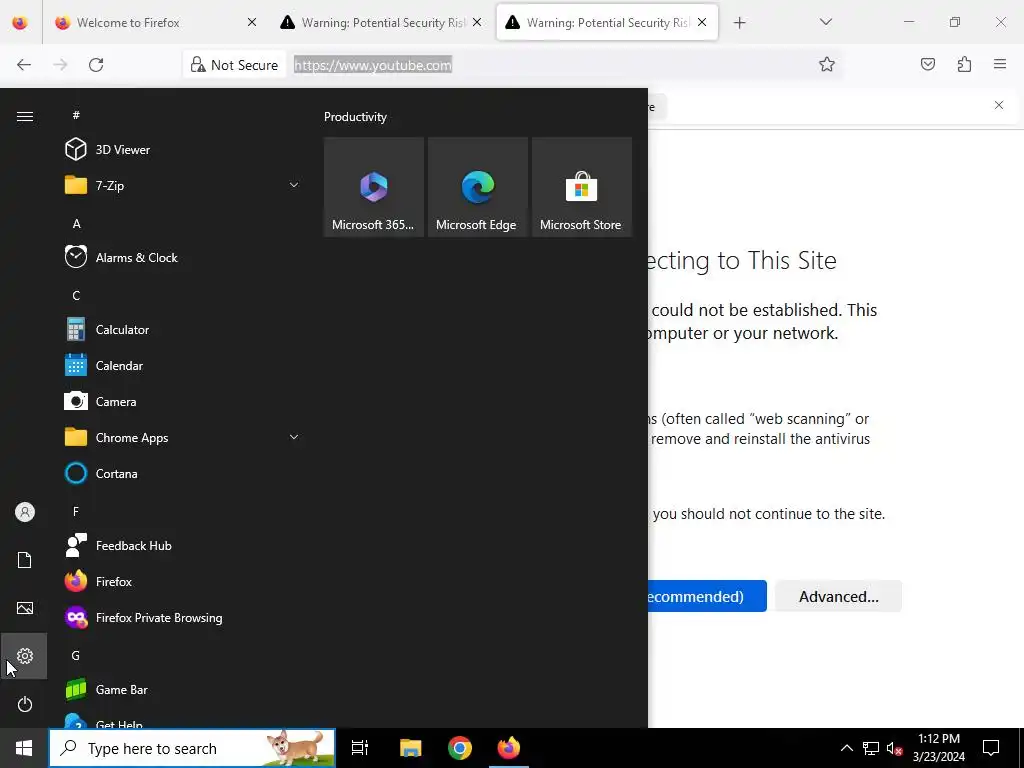1024x768 pixels.
Task: Expand the Start menu hamburger
Action: pos(25,116)
